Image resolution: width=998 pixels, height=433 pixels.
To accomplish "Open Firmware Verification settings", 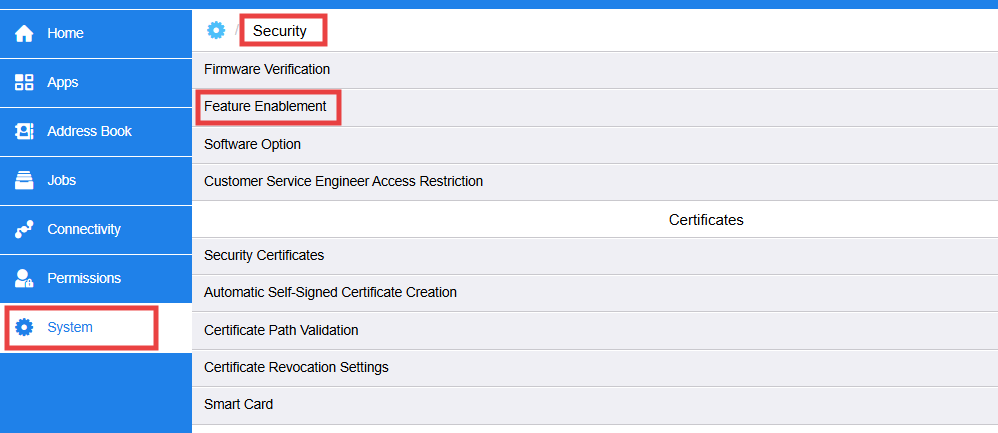I will [267, 70].
